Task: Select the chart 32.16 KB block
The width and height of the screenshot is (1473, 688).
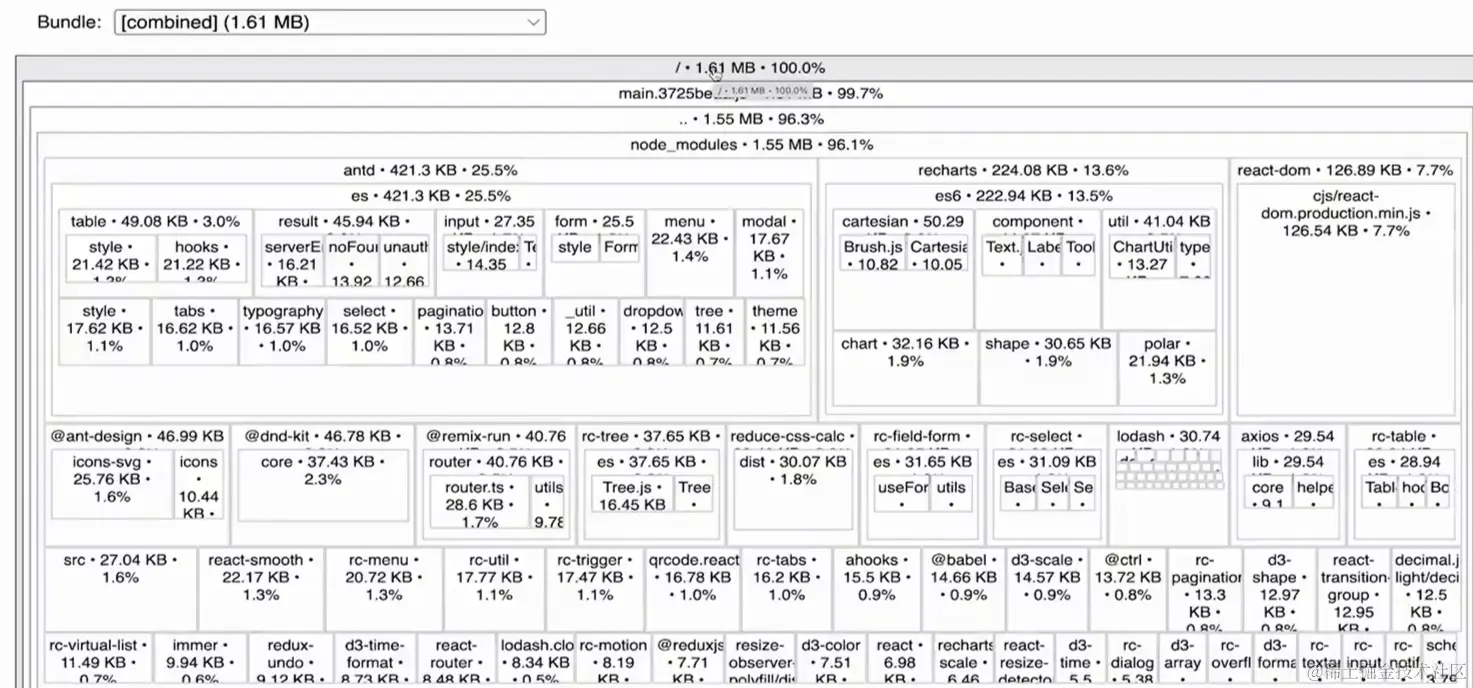Action: point(905,368)
